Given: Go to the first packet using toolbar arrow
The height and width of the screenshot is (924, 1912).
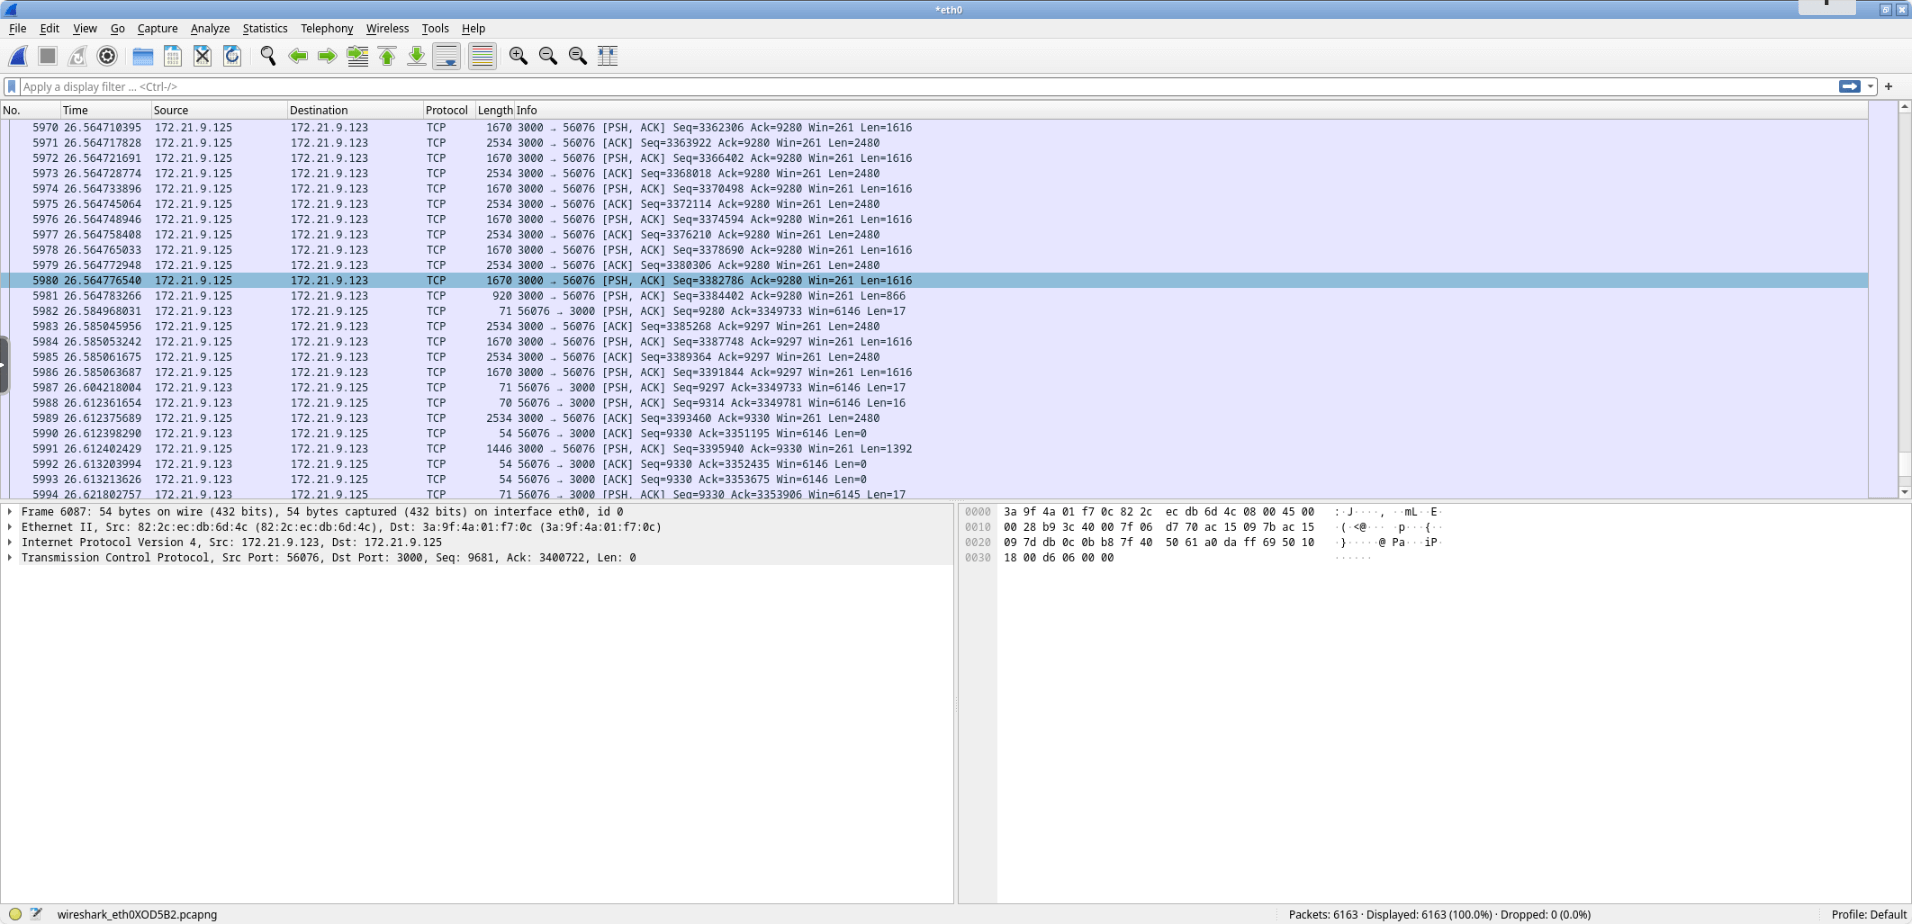Looking at the screenshot, I should coord(386,55).
